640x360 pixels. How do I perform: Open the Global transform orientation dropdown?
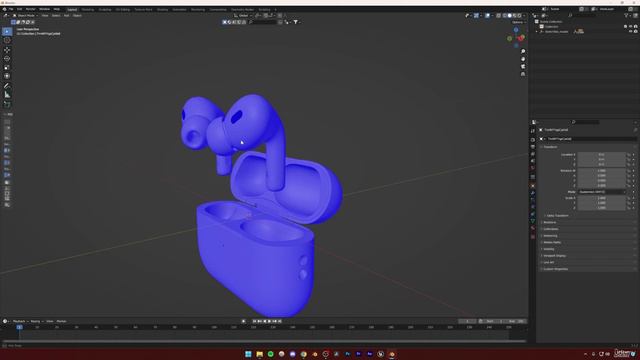tap(243, 16)
